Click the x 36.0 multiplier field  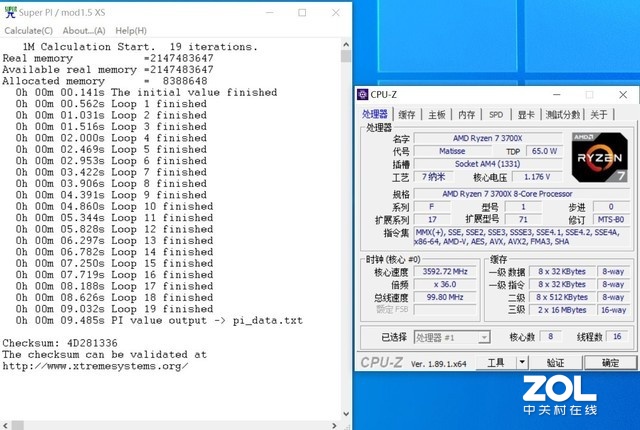pyautogui.click(x=445, y=284)
